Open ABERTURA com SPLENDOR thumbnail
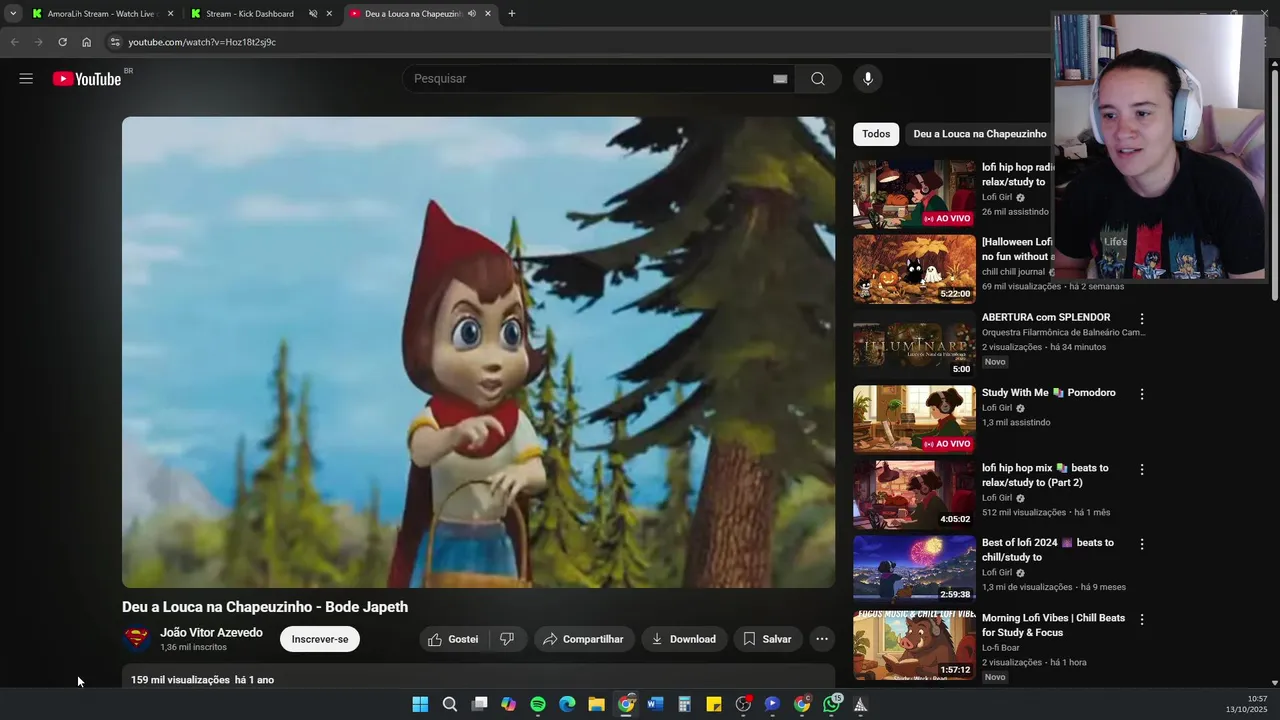Viewport: 1280px width, 720px height. [x=914, y=344]
